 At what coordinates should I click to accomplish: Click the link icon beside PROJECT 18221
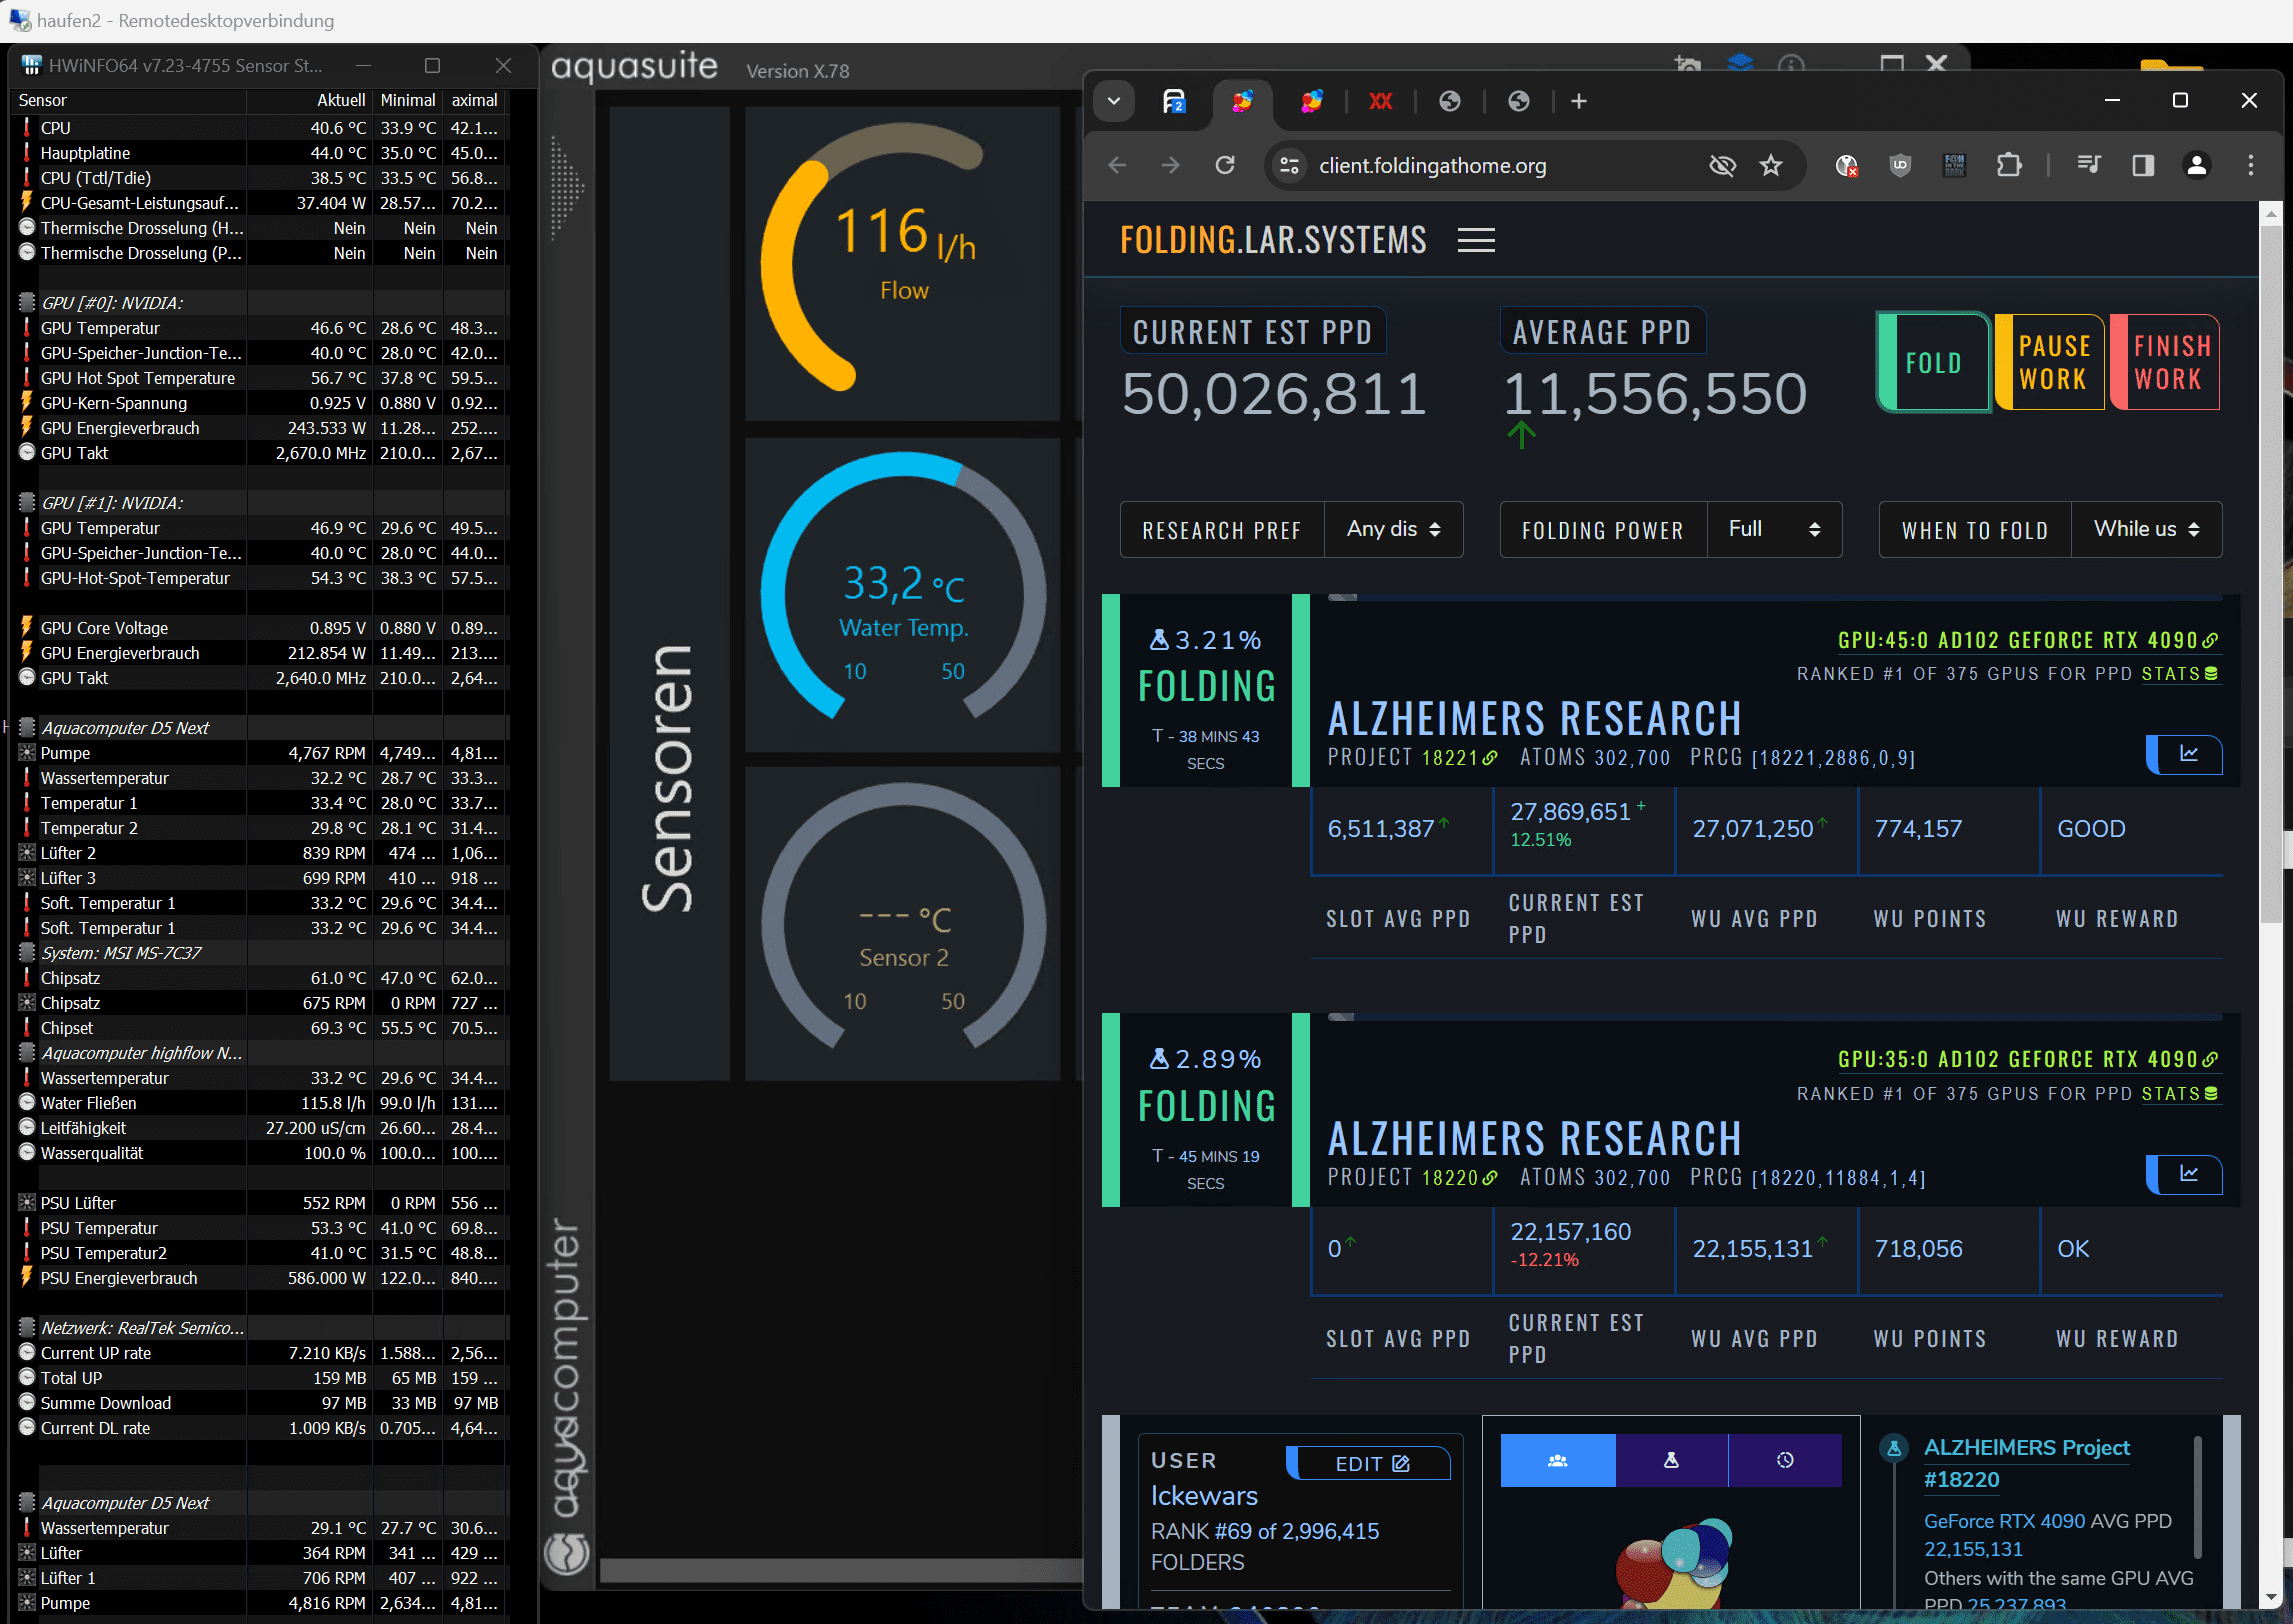point(1490,758)
